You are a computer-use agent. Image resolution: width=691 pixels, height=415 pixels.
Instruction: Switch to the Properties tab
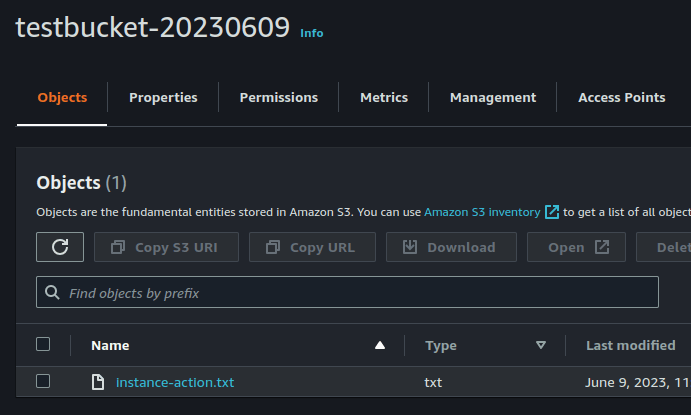click(163, 97)
